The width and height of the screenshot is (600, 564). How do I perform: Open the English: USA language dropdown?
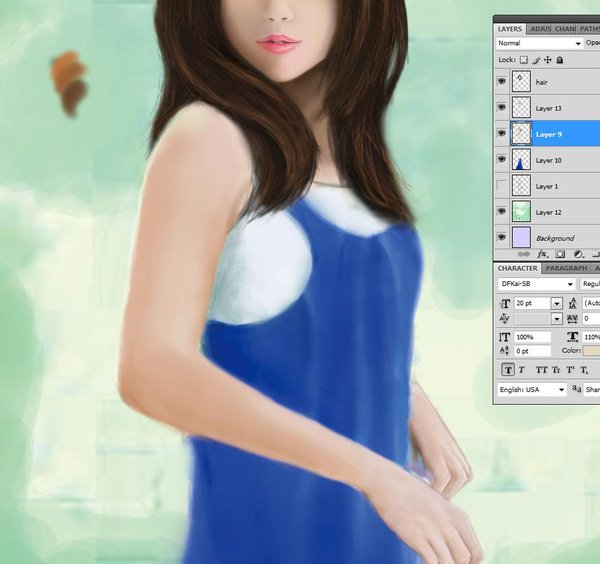point(532,390)
